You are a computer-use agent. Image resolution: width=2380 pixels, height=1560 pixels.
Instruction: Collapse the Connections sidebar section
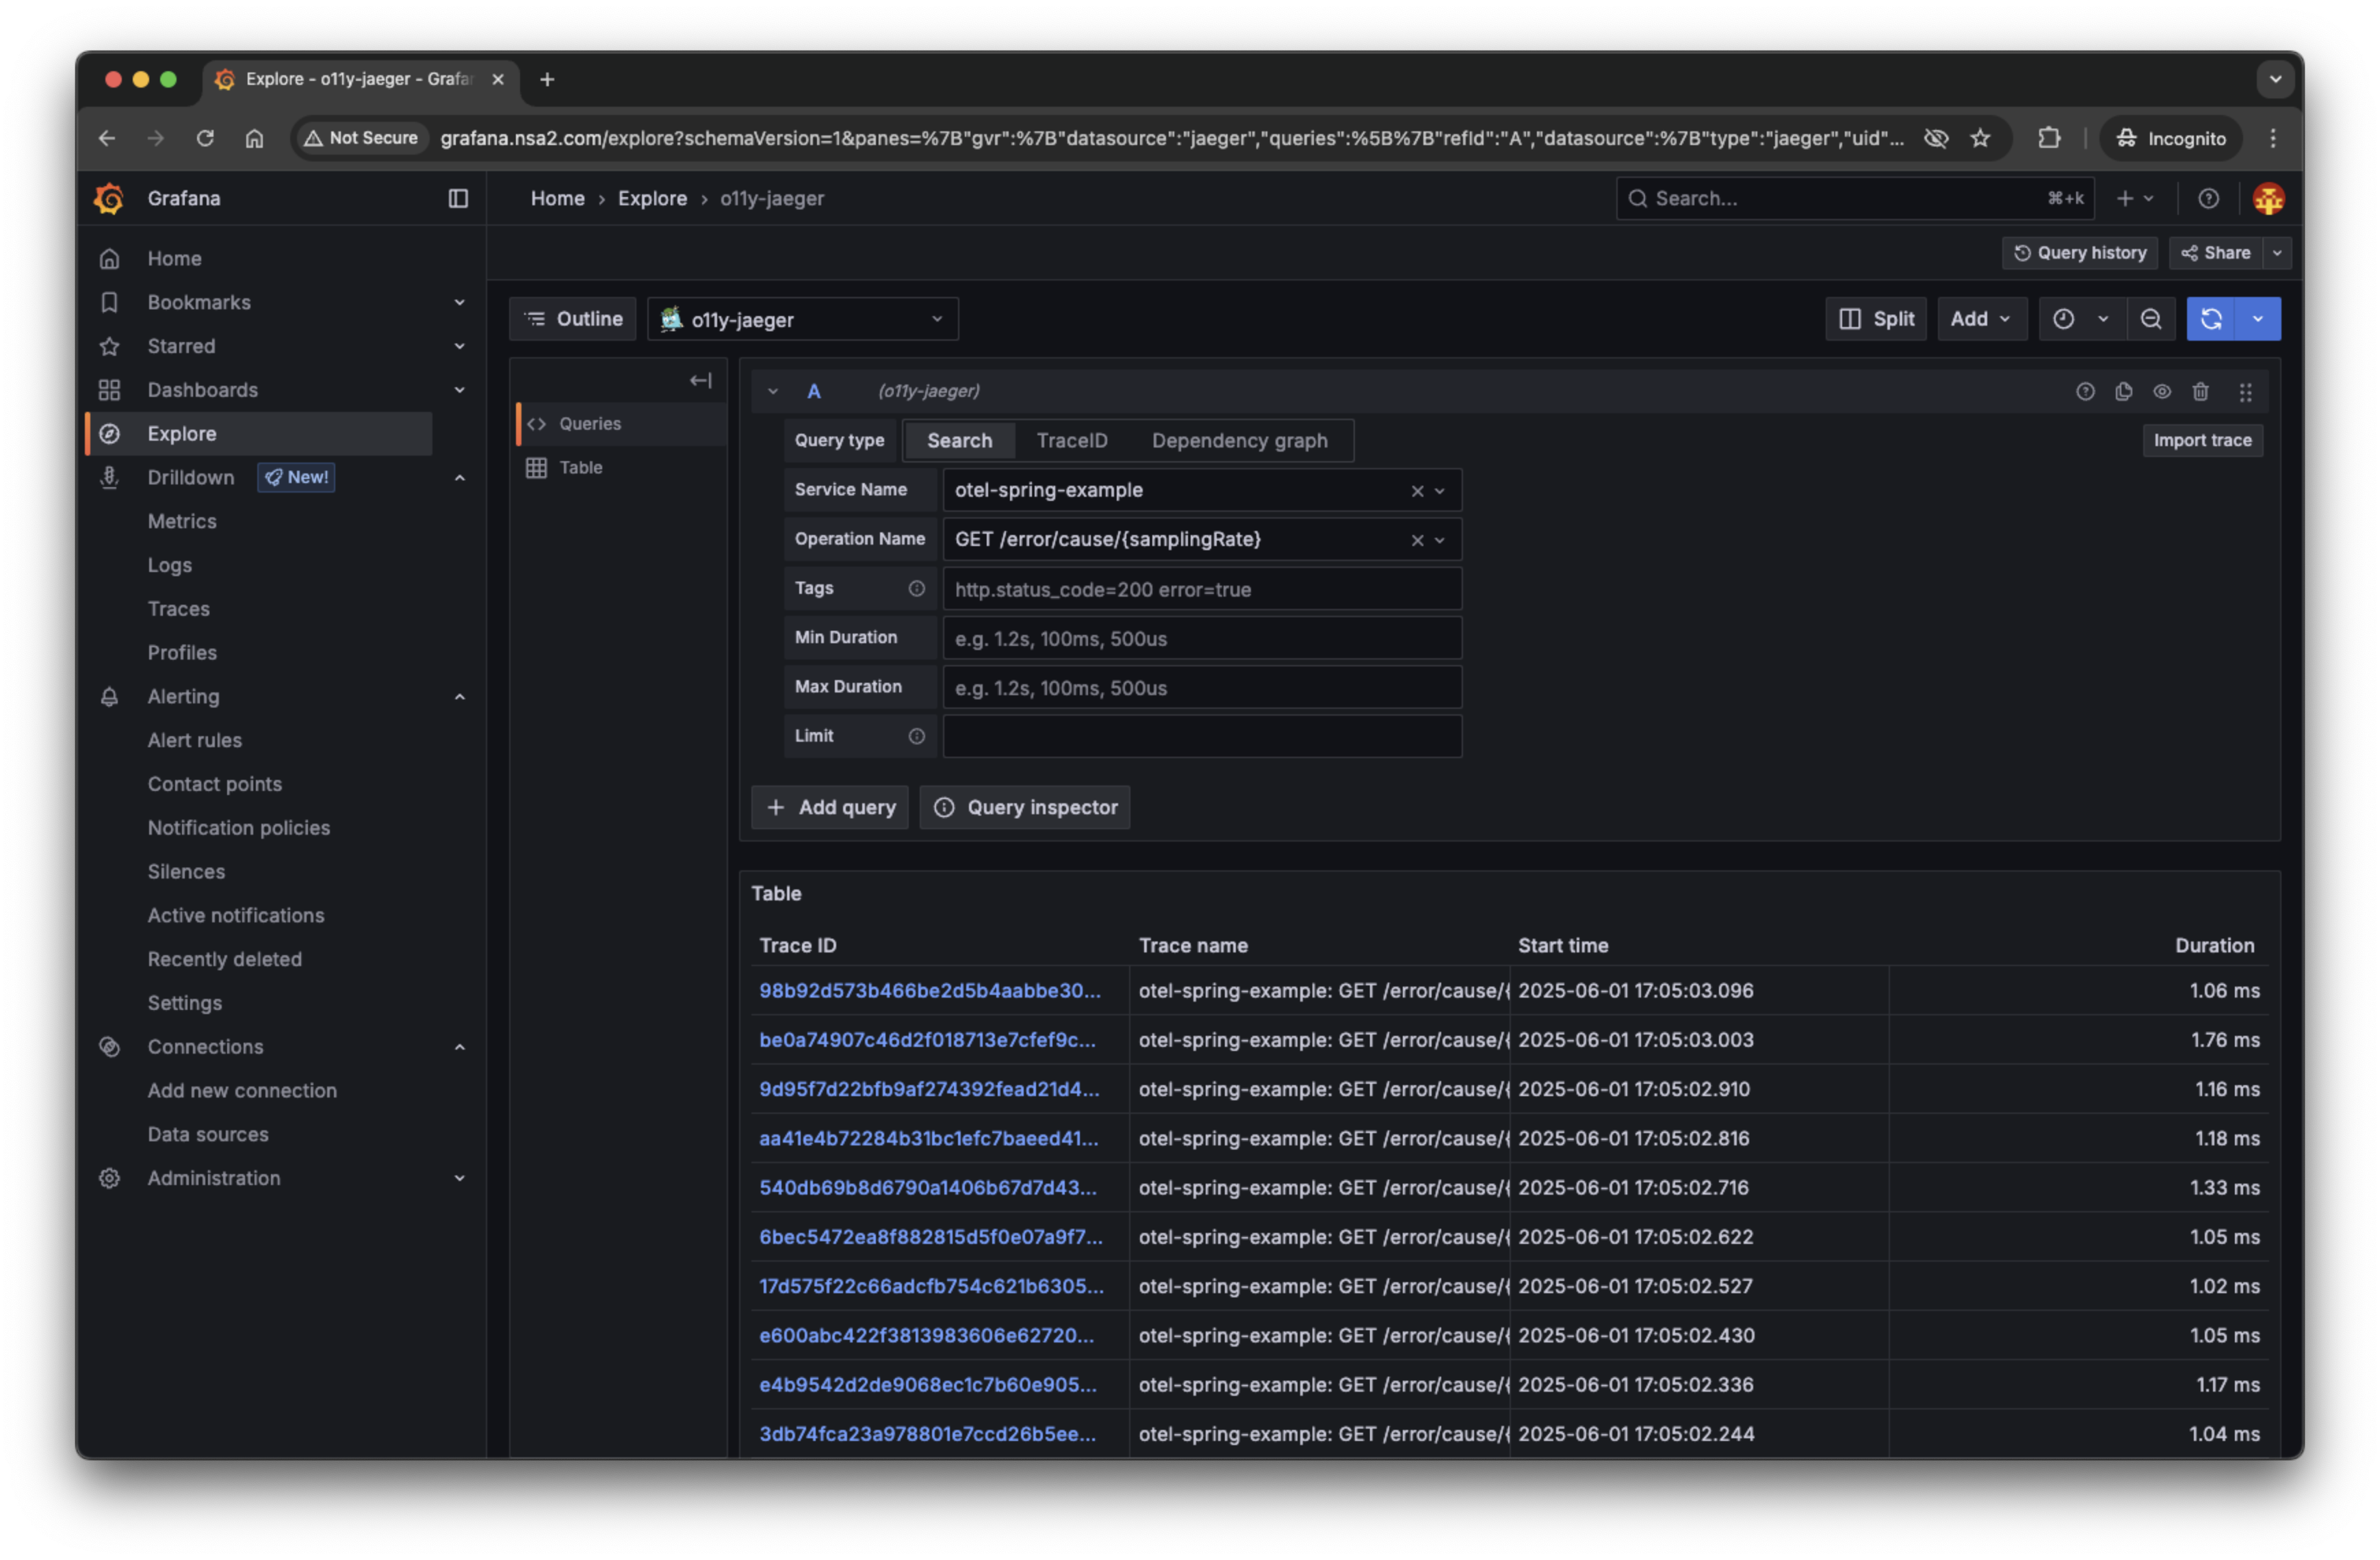(x=459, y=1047)
